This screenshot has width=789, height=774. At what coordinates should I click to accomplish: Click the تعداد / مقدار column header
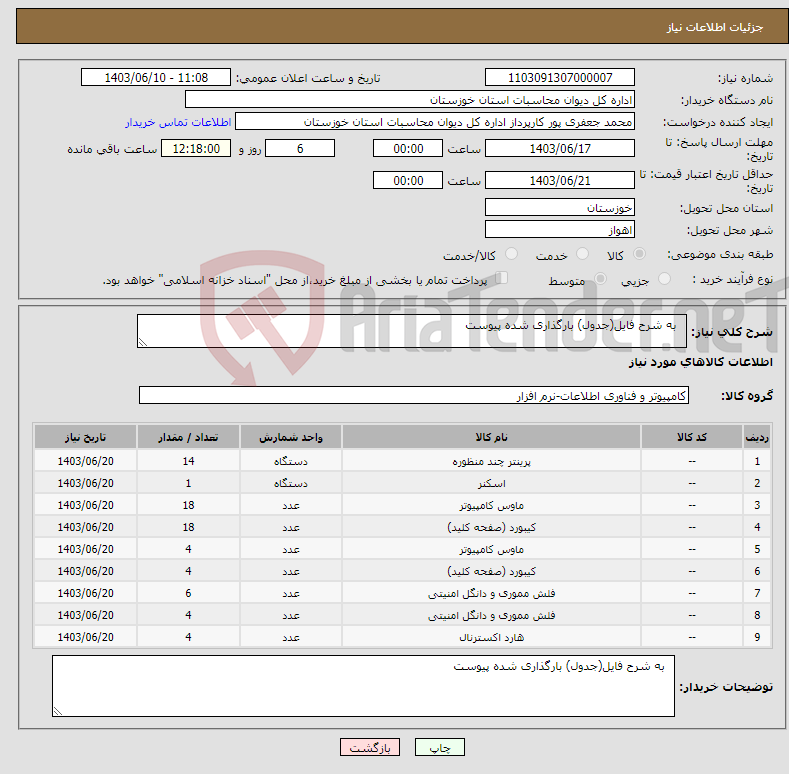point(188,437)
